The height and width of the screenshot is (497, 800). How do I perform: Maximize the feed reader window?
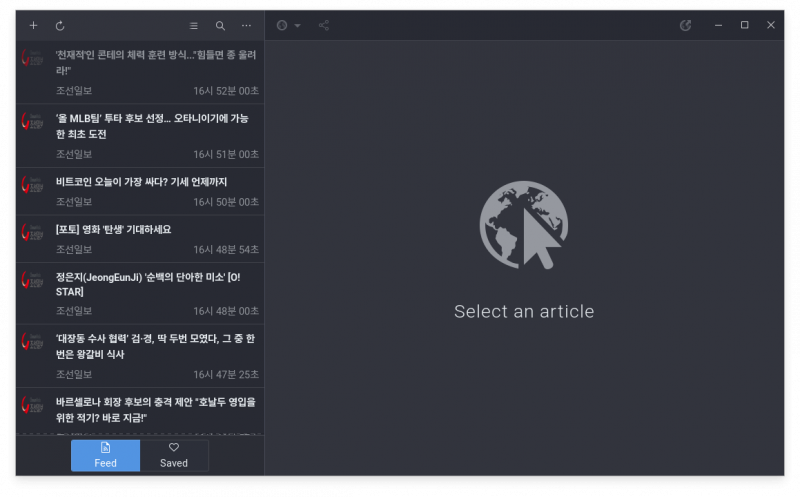(744, 25)
